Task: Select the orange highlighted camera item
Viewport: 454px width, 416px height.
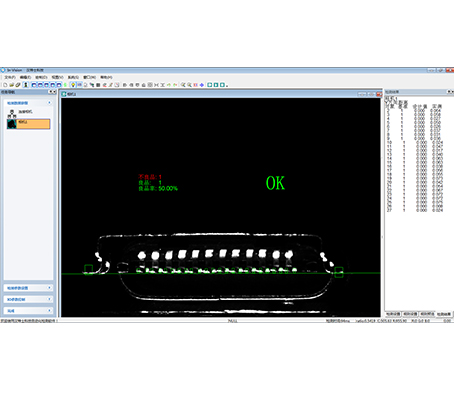Action: click(x=28, y=124)
